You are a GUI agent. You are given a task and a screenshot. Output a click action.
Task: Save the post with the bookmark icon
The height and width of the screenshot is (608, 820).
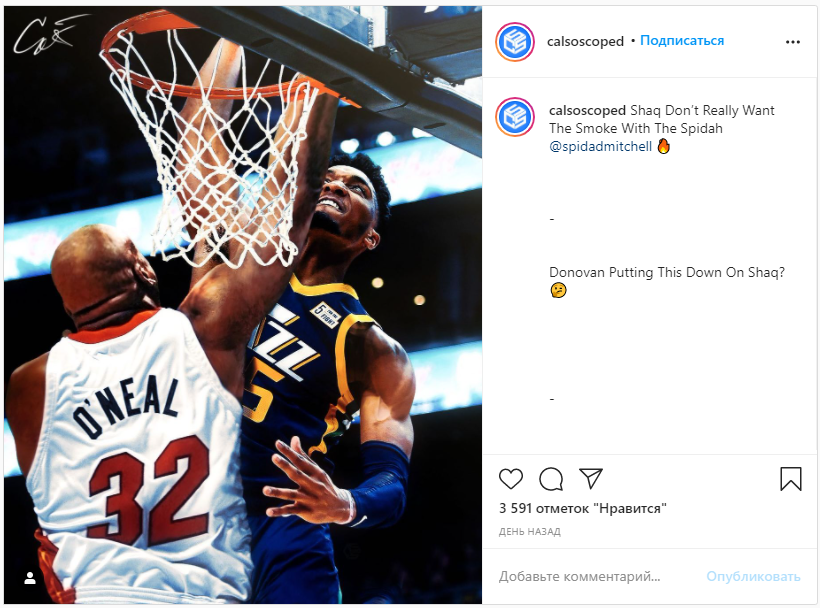pos(790,479)
